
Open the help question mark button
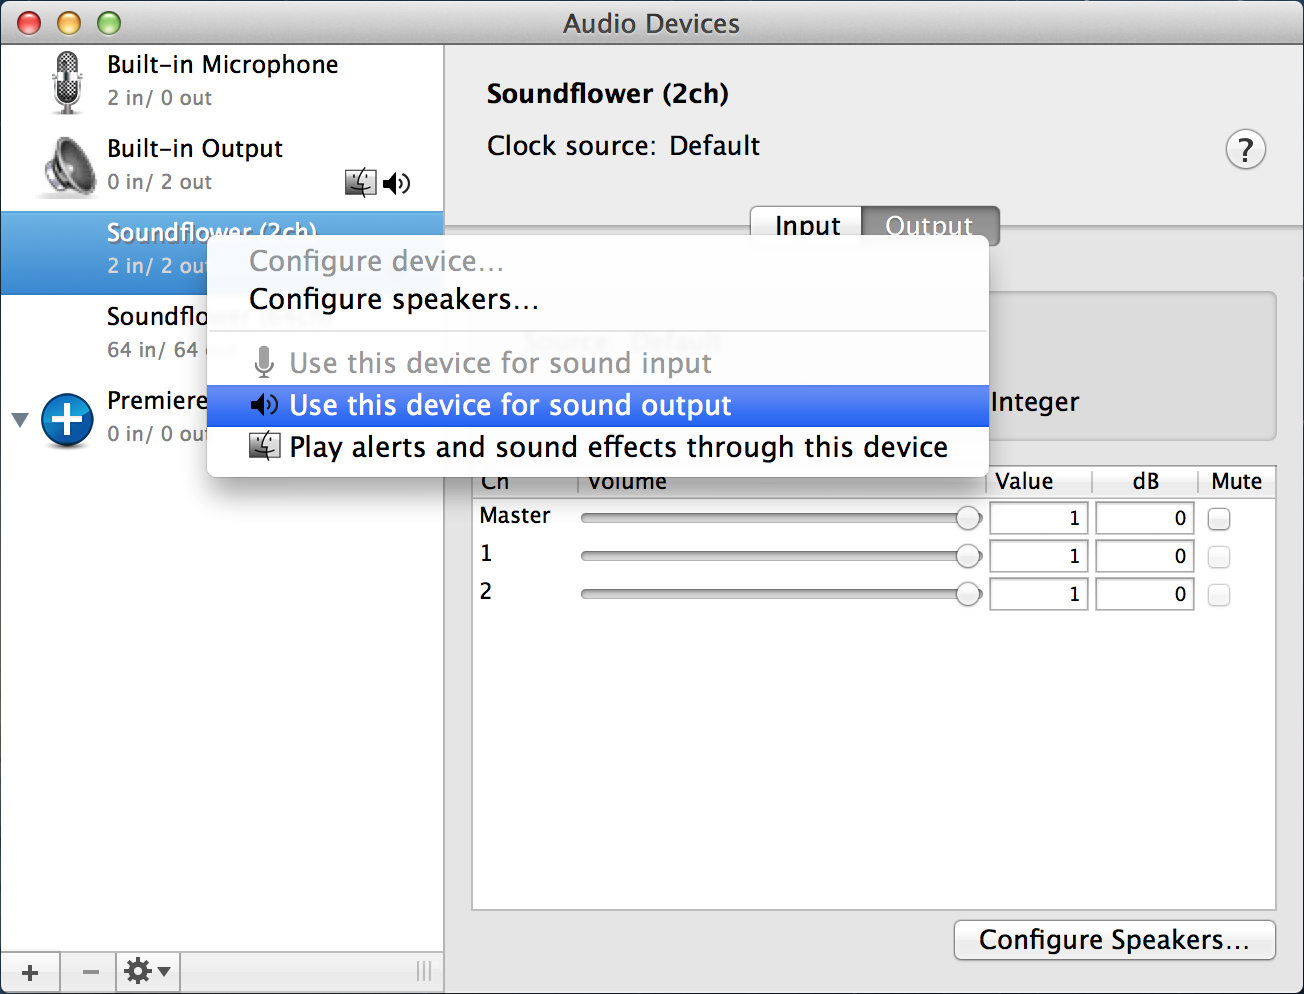1245,150
